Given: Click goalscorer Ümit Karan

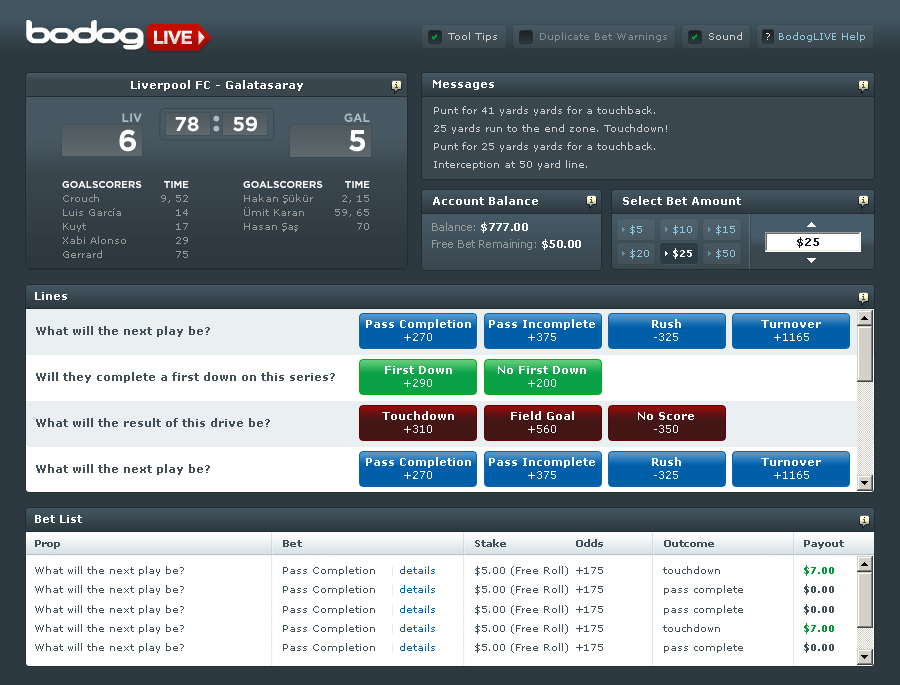Looking at the screenshot, I should pos(274,212).
